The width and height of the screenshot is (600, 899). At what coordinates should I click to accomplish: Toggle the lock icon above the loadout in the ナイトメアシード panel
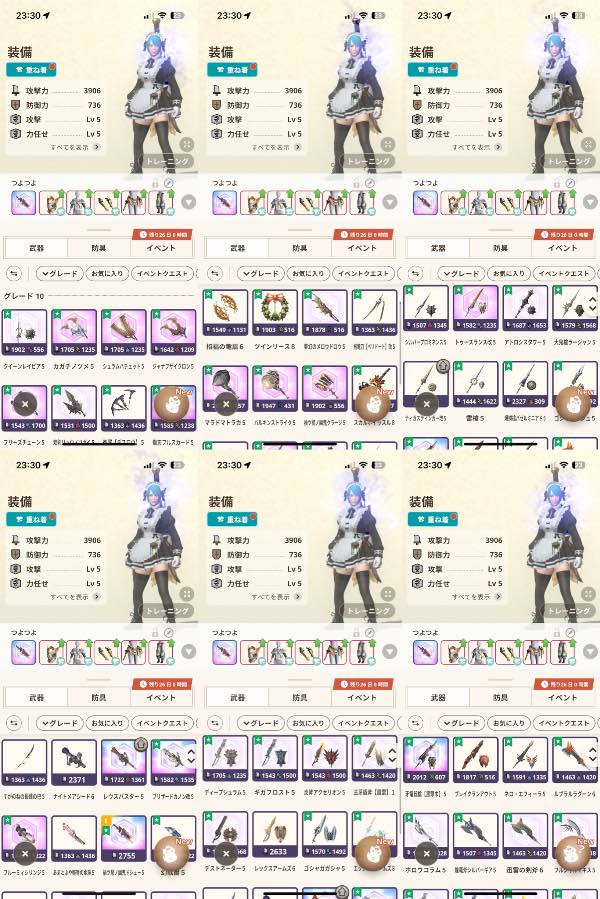coord(155,632)
